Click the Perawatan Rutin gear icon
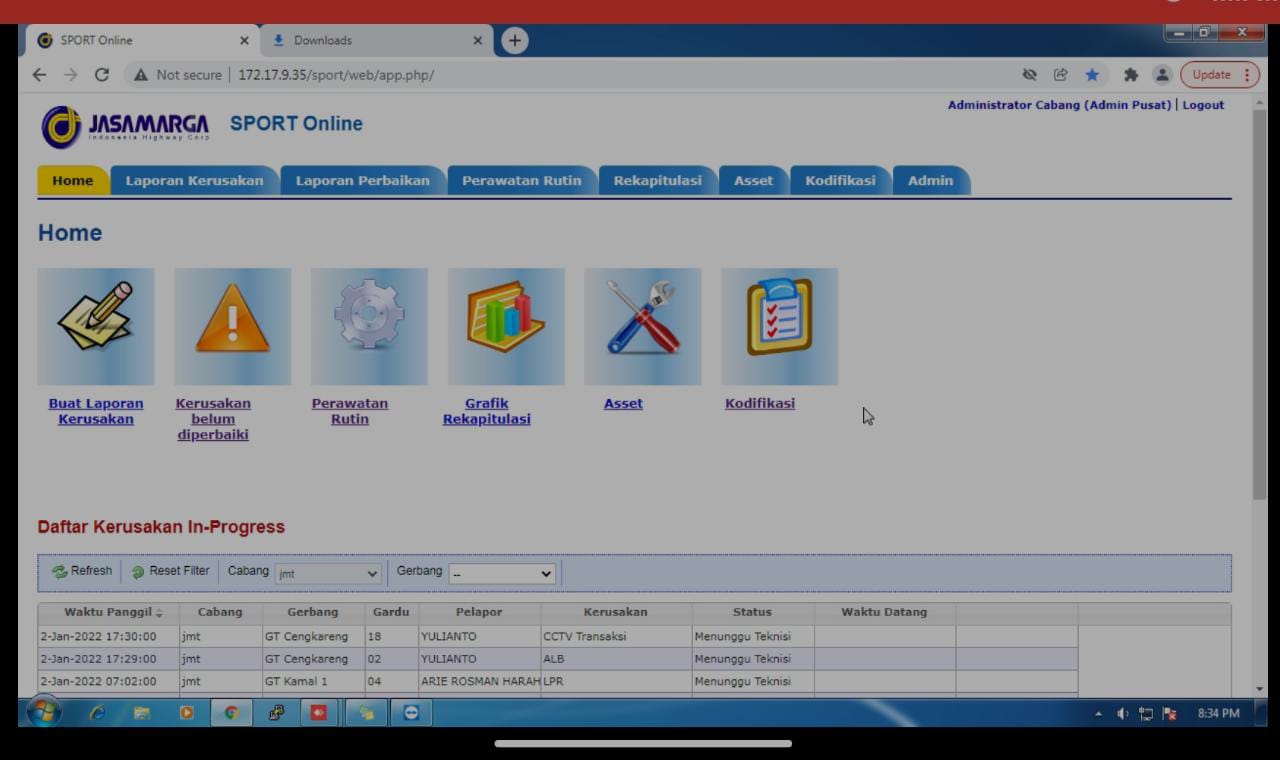The width and height of the screenshot is (1280, 760). (x=369, y=326)
